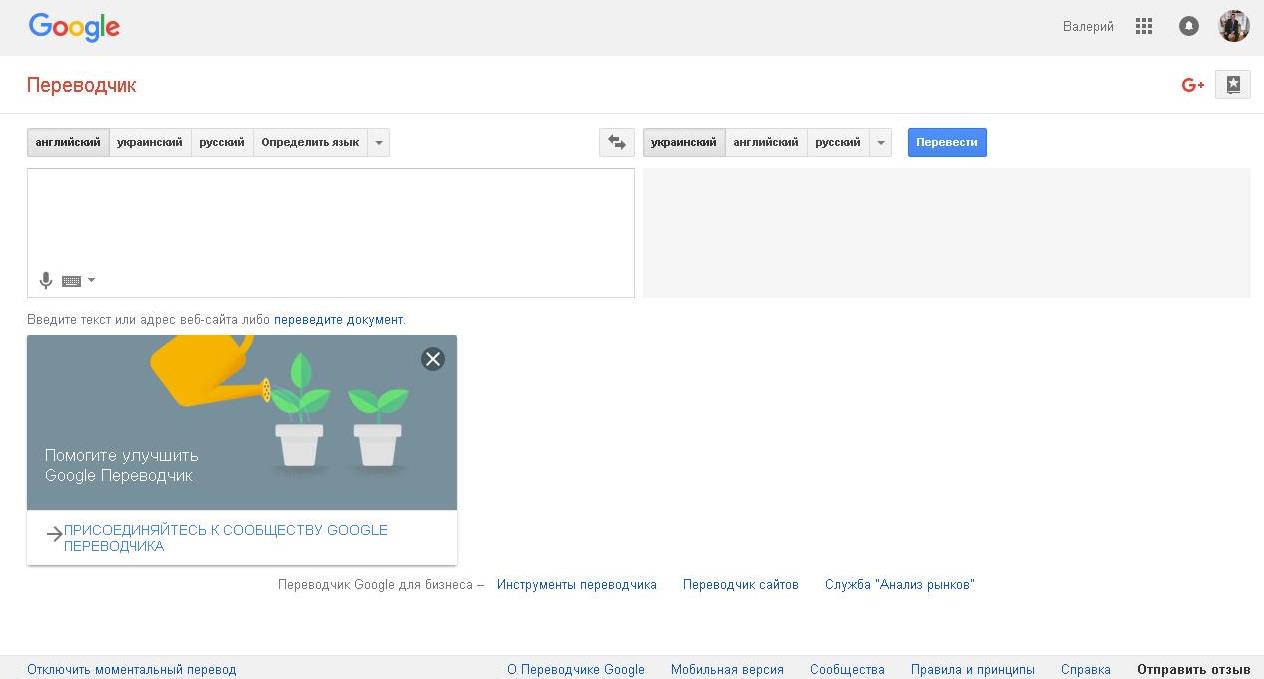The height and width of the screenshot is (679, 1264).
Task: Select украинский as target language
Action: pos(684,142)
